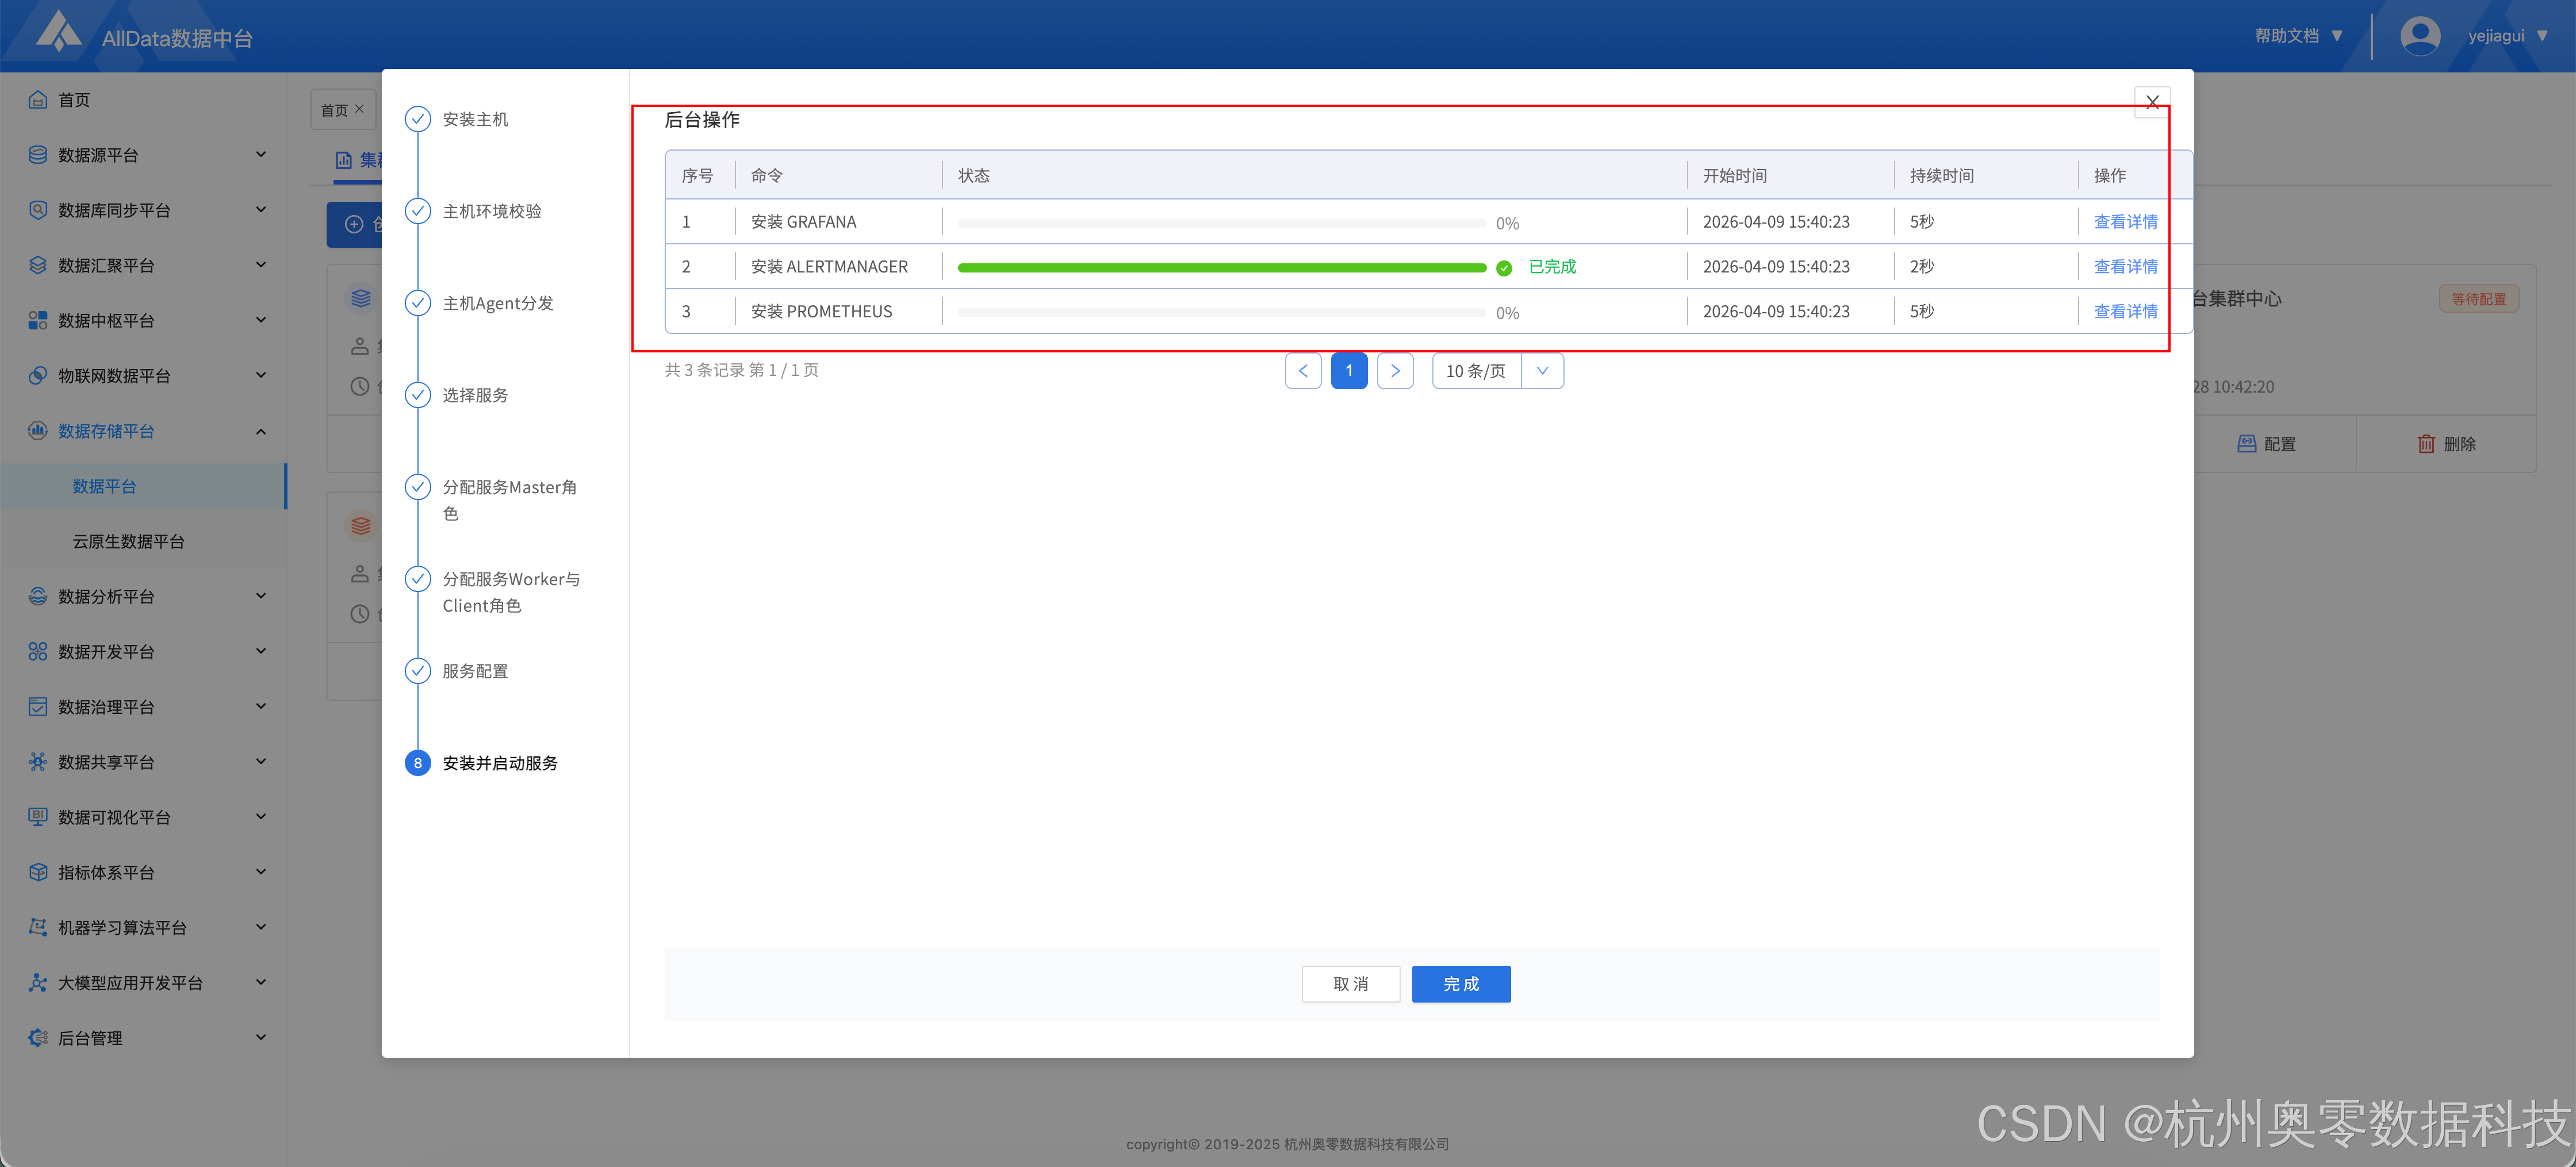Collapse the 数据存储平台 menu

[x=261, y=431]
